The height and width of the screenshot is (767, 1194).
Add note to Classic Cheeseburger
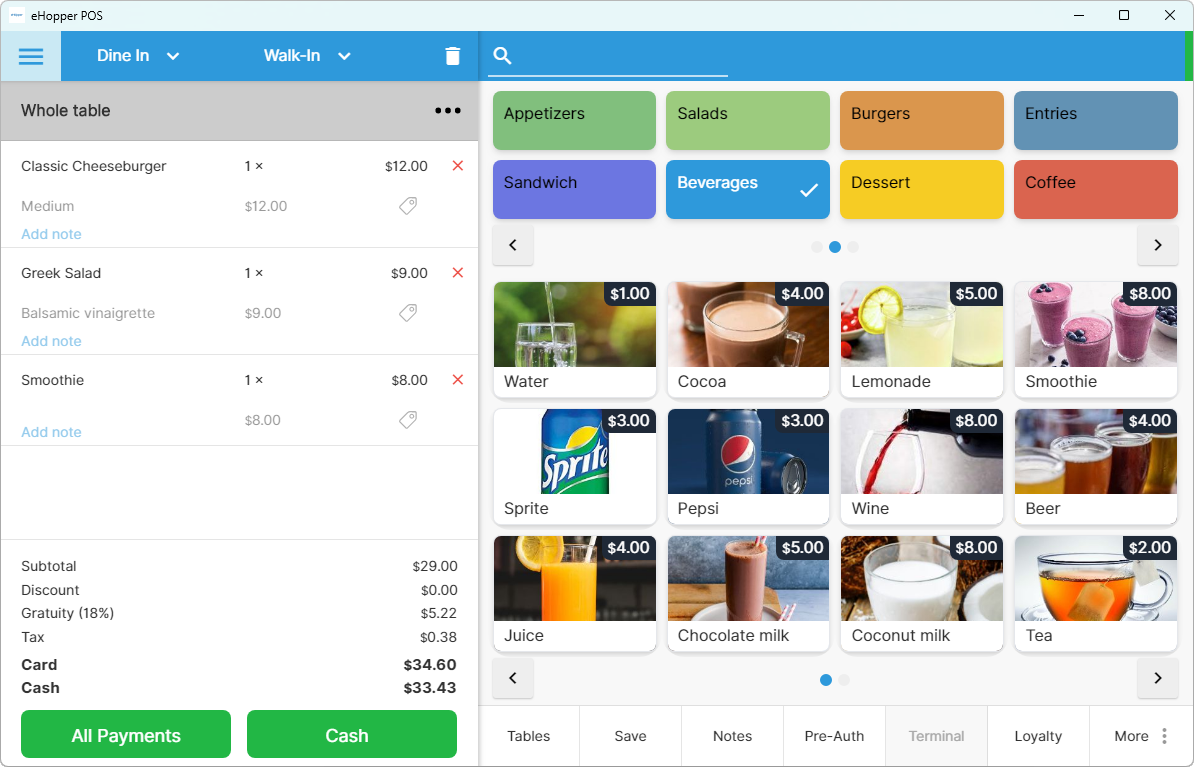pos(52,234)
